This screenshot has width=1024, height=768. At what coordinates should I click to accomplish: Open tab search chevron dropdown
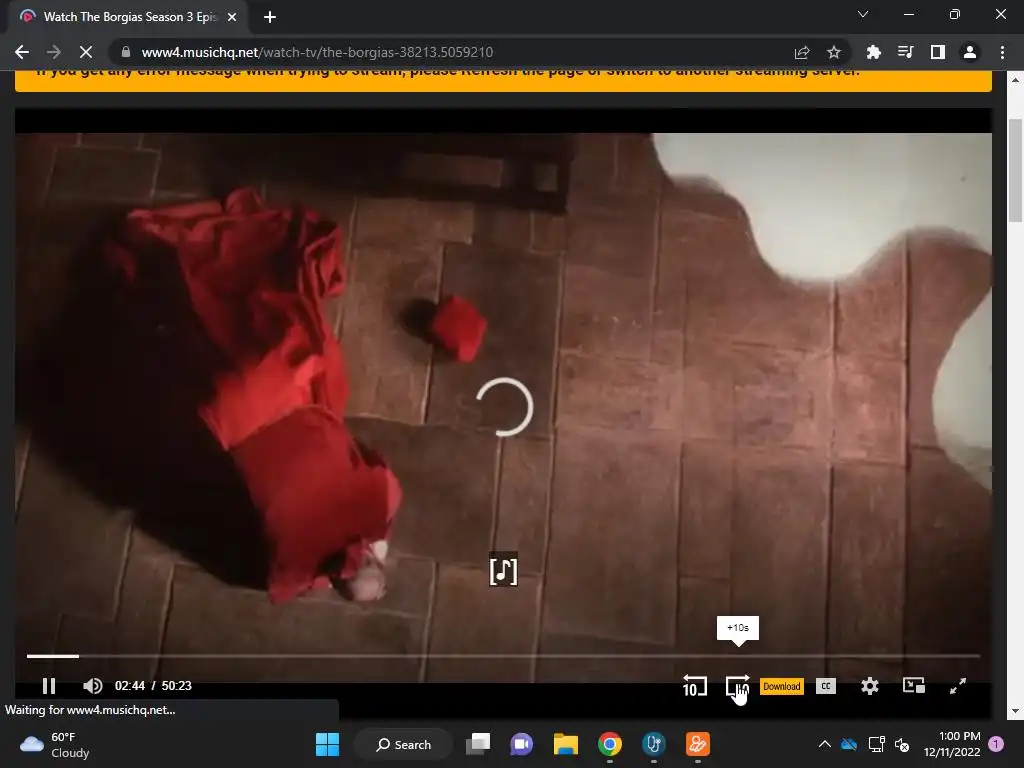(x=863, y=14)
